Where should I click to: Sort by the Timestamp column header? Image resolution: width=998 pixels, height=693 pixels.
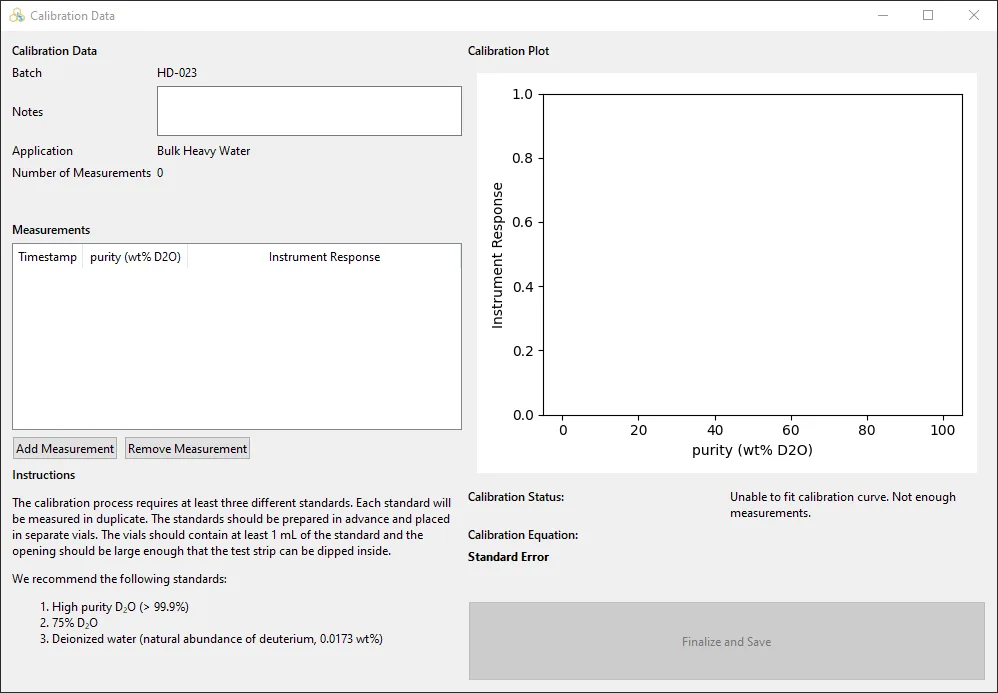coord(47,257)
